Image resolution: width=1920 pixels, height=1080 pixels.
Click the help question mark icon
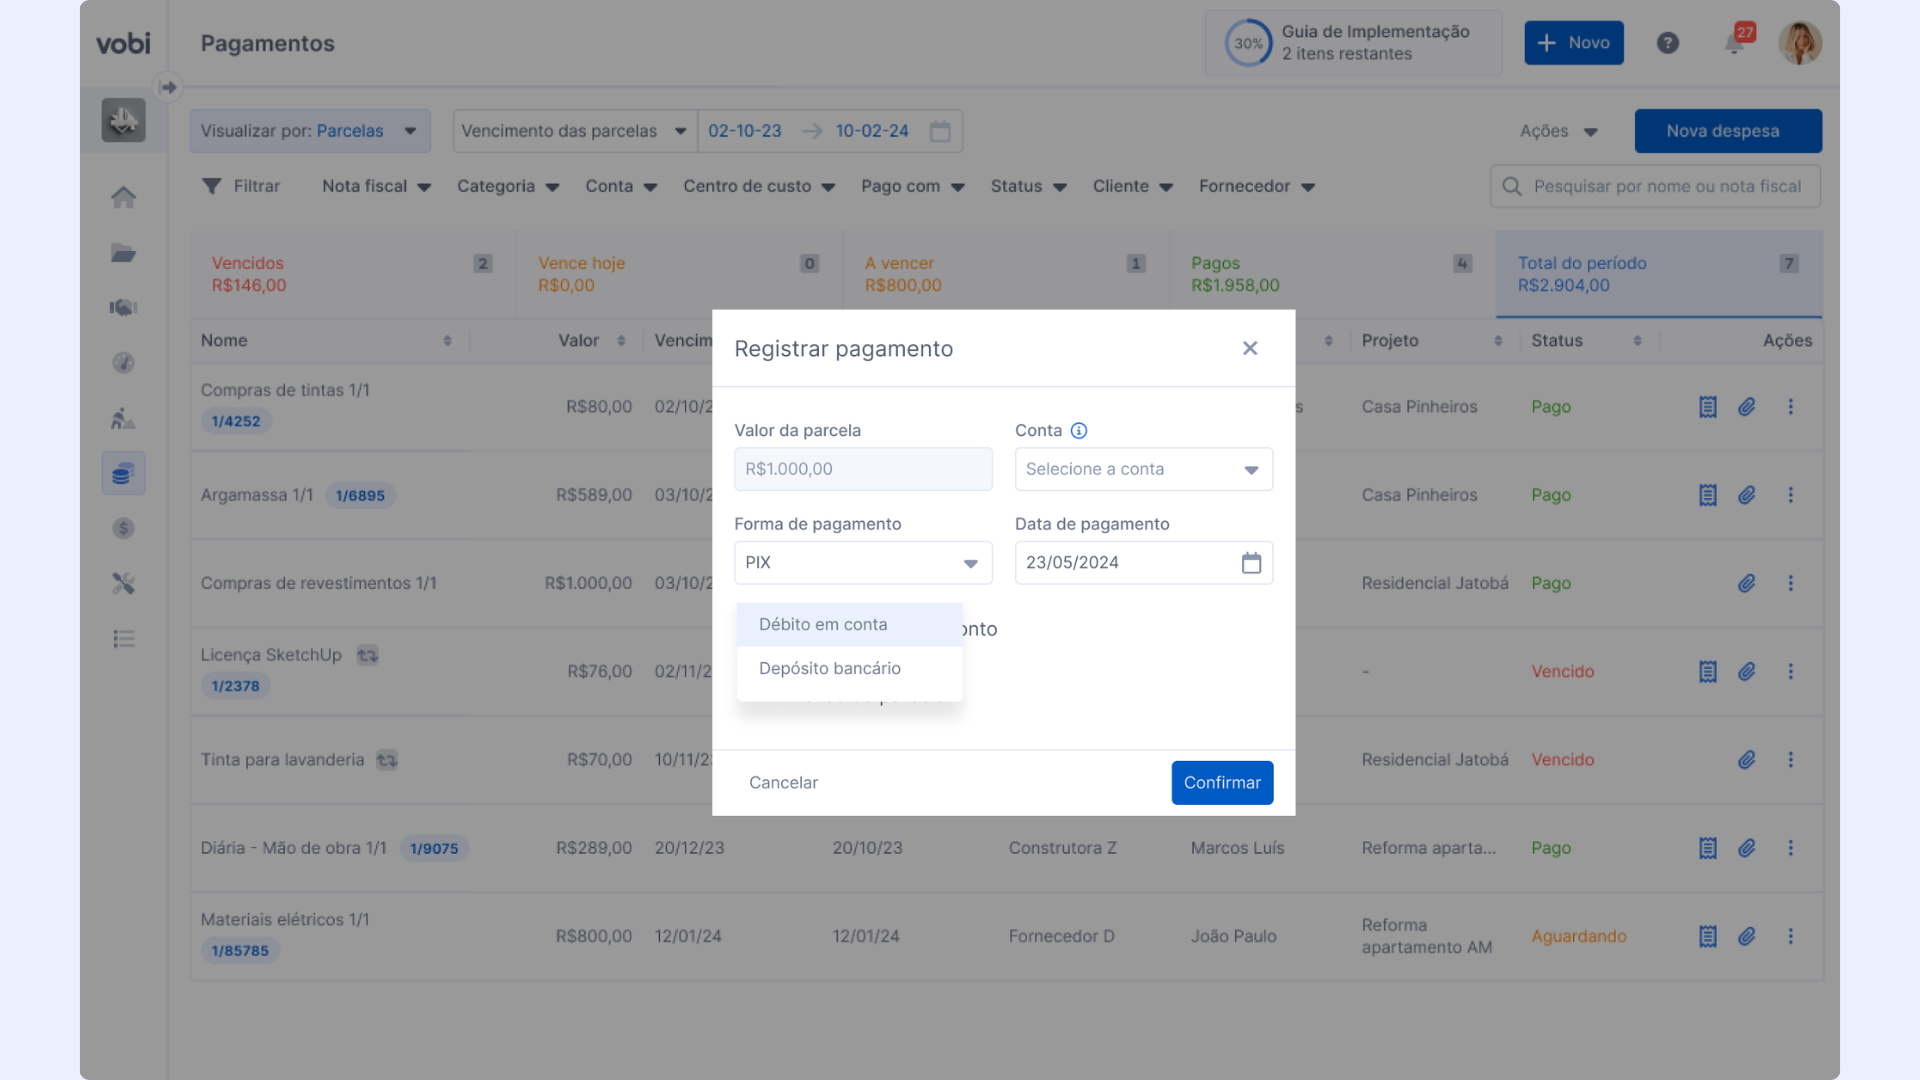coord(1667,43)
